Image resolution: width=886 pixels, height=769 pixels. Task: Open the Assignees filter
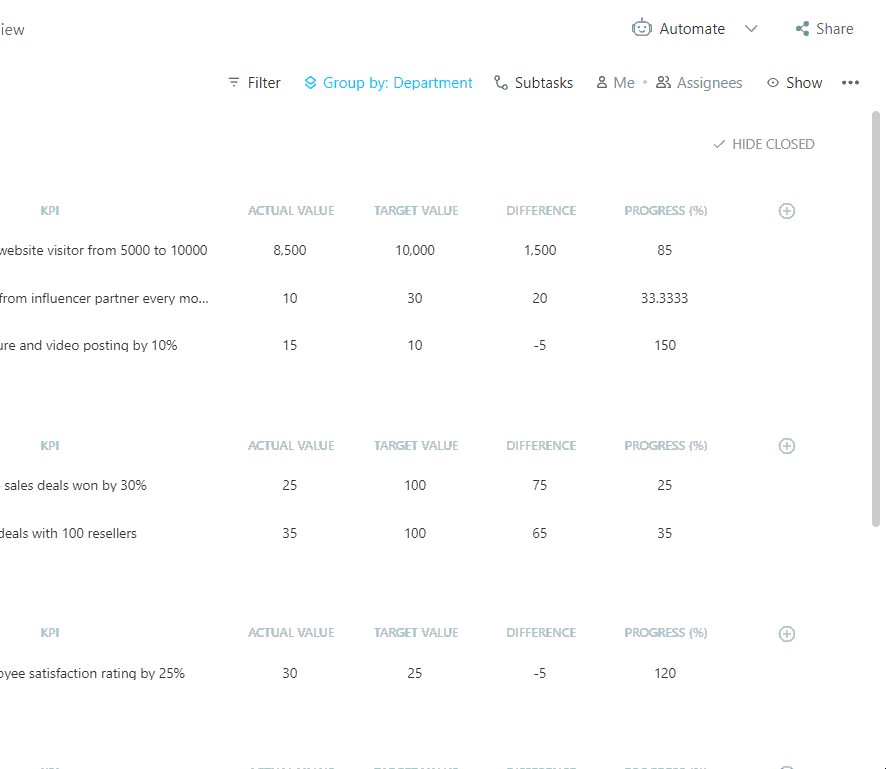(x=699, y=83)
